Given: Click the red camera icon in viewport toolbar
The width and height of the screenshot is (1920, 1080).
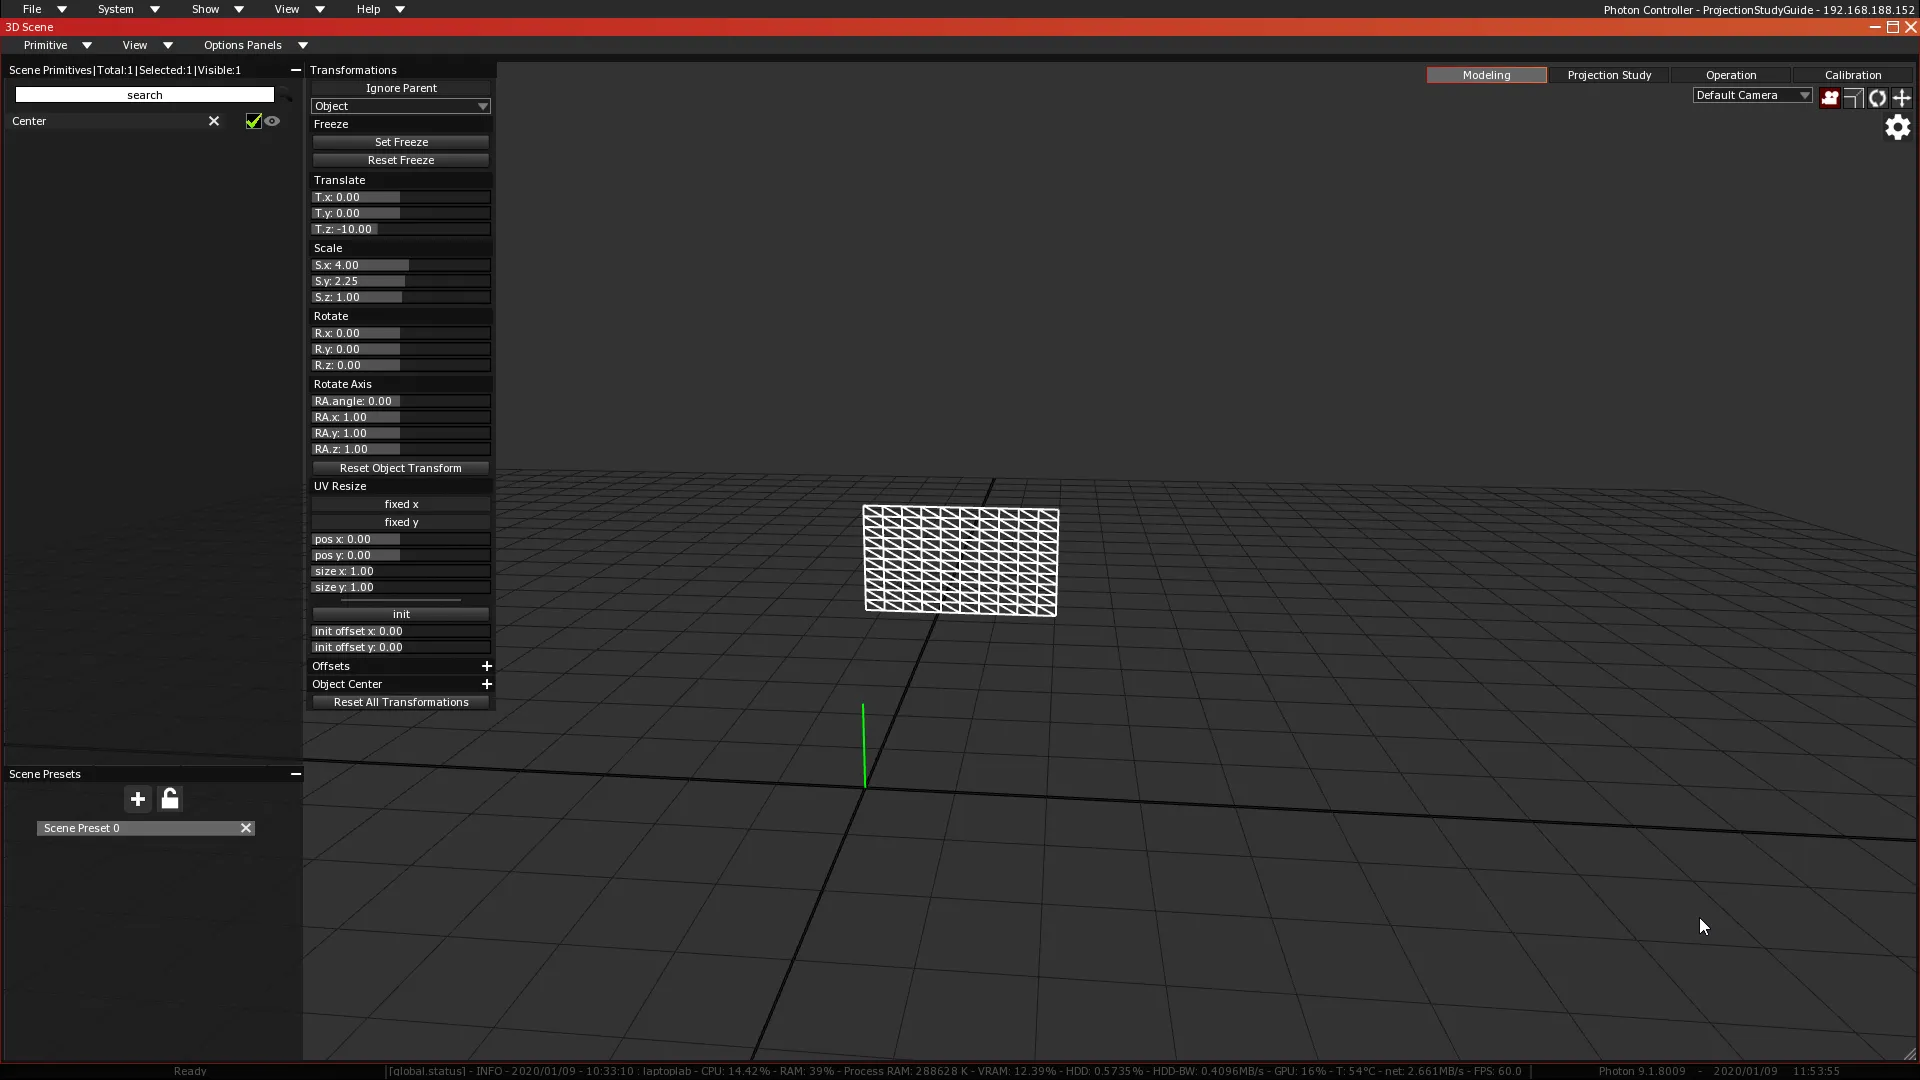Looking at the screenshot, I should [x=1829, y=97].
